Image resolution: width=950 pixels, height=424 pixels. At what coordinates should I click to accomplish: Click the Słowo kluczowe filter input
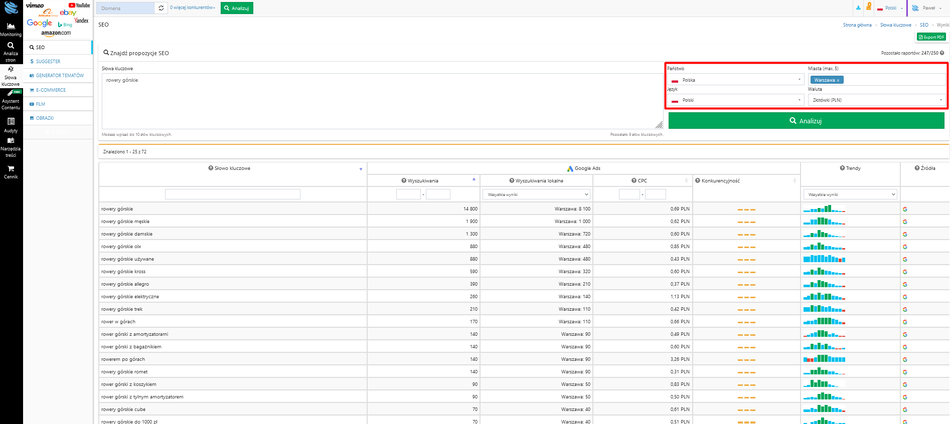230,194
